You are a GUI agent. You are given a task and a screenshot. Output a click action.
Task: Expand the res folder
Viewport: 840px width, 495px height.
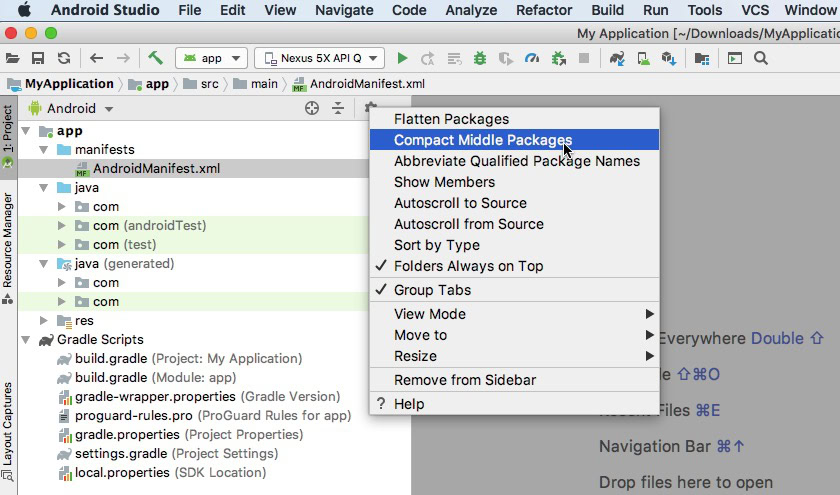44,320
